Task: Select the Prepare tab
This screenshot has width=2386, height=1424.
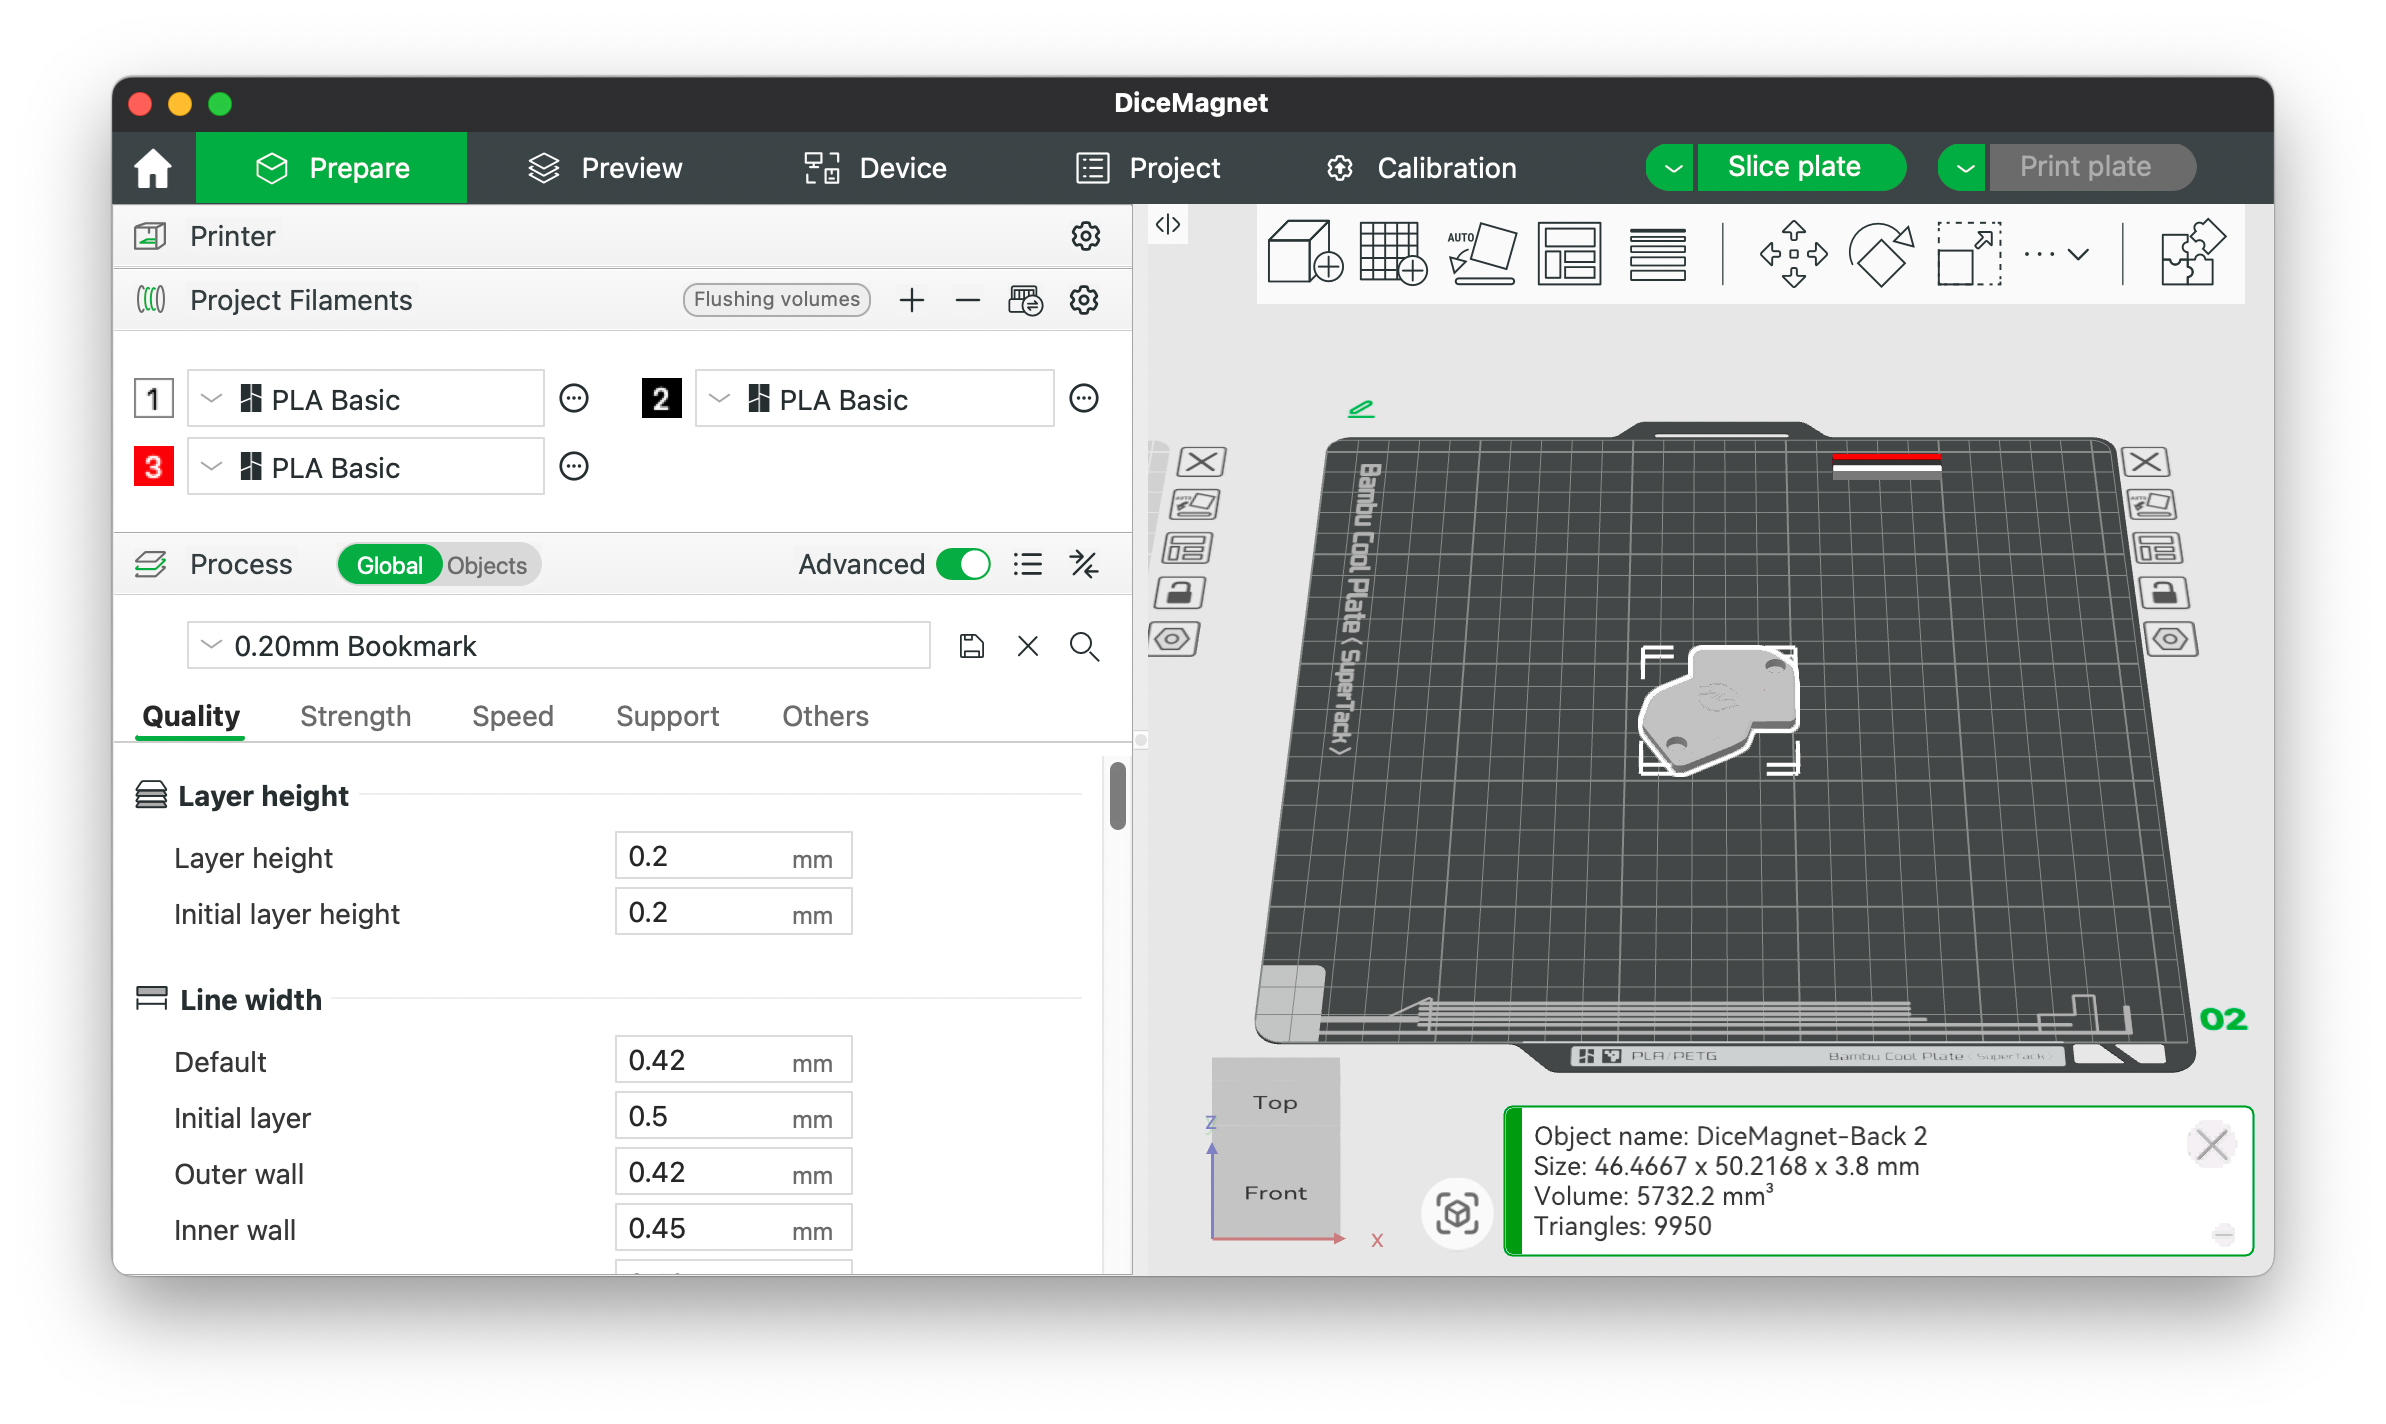Action: 331,168
